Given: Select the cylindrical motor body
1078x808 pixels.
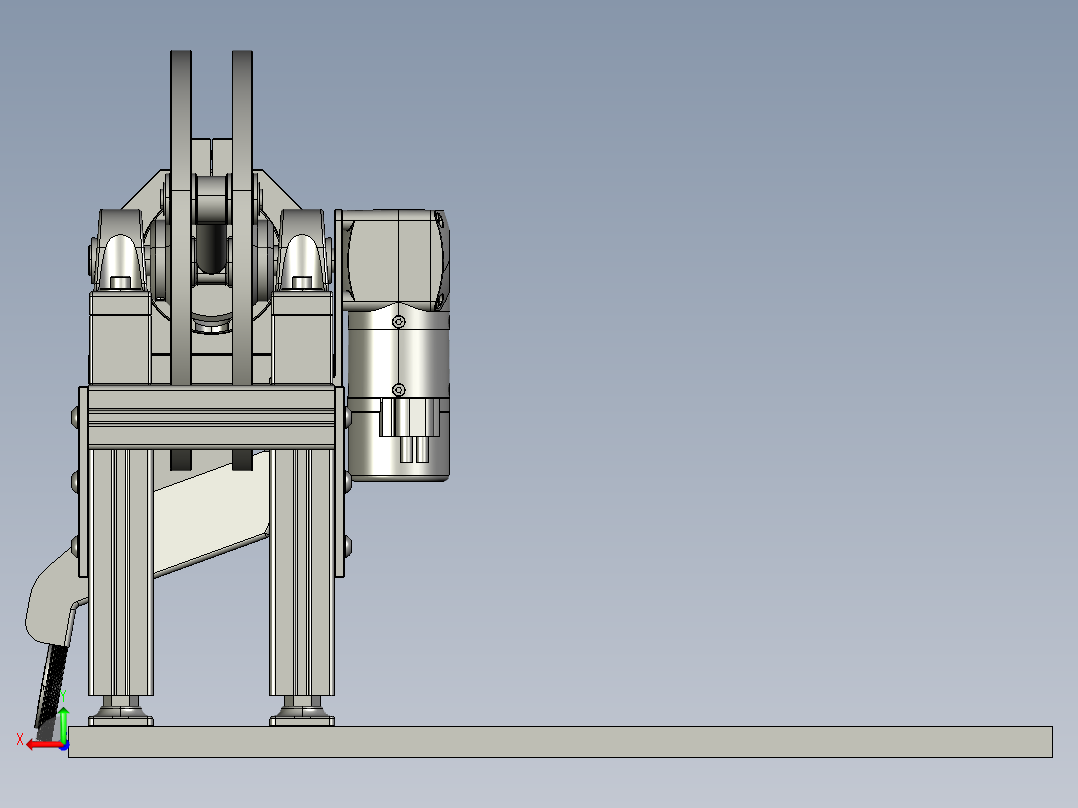Looking at the screenshot, I should (399, 395).
